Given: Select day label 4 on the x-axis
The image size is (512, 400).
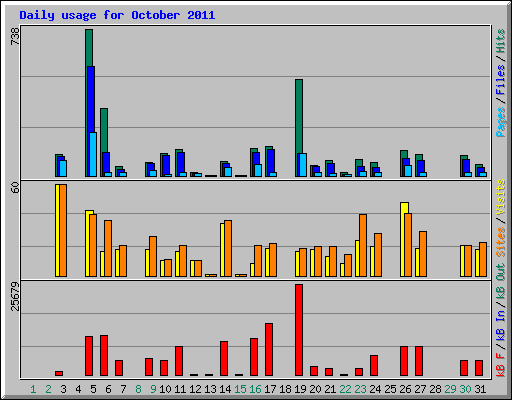Looking at the screenshot, I should click(x=78, y=389).
